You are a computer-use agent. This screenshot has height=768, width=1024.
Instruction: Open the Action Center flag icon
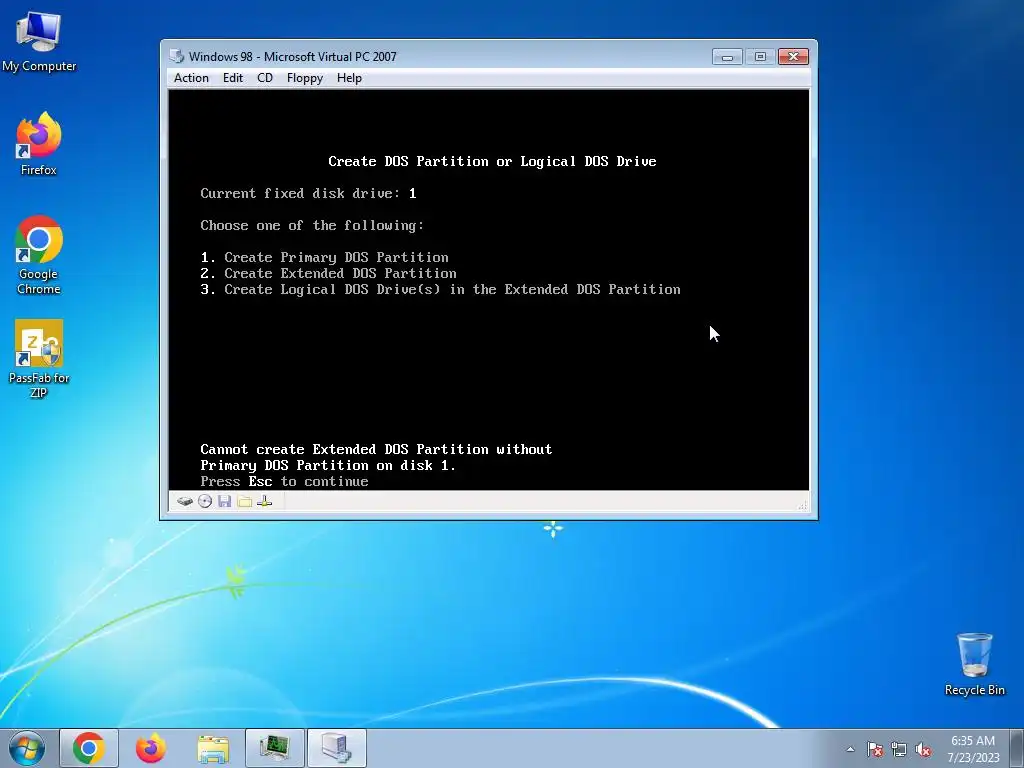(x=875, y=749)
